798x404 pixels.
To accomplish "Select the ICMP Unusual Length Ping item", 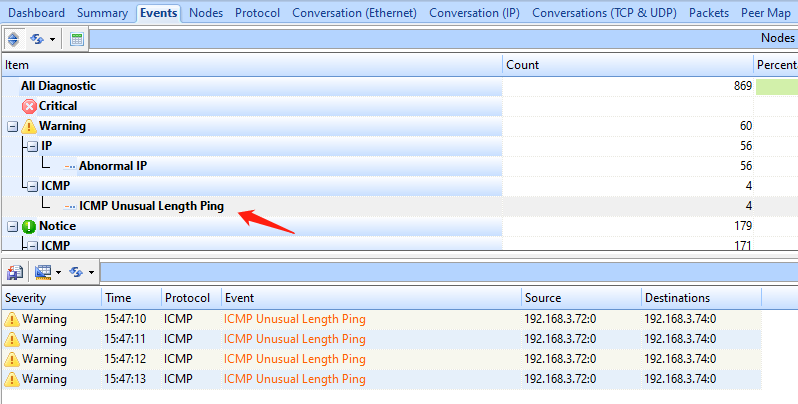I will coord(151,206).
